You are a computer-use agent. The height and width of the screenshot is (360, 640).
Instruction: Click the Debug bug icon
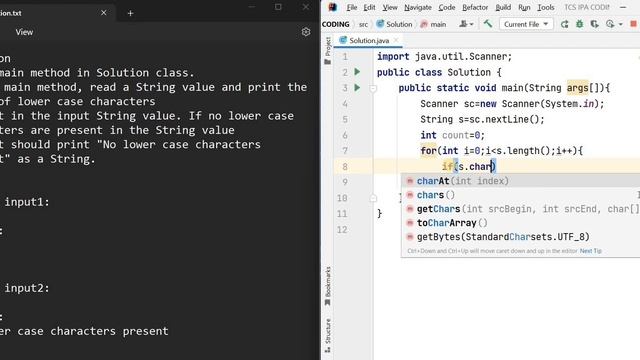580,24
